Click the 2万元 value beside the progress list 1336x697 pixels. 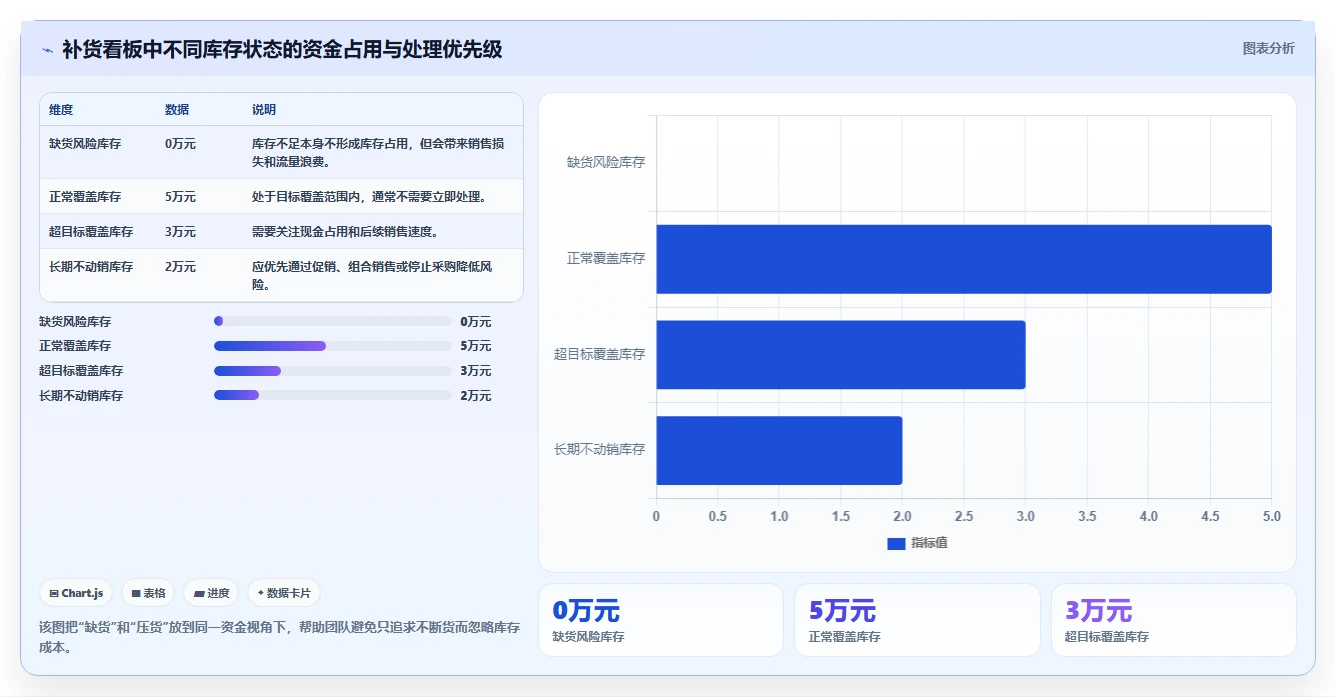476,396
